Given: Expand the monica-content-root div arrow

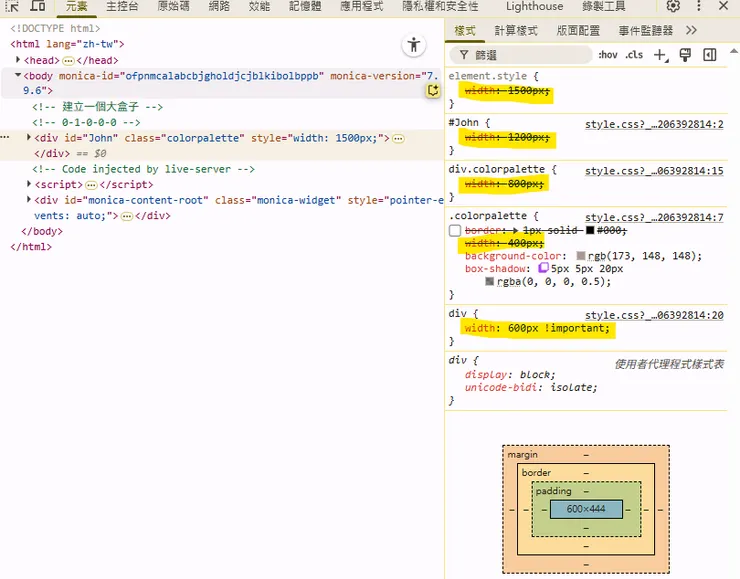Looking at the screenshot, I should [29, 199].
